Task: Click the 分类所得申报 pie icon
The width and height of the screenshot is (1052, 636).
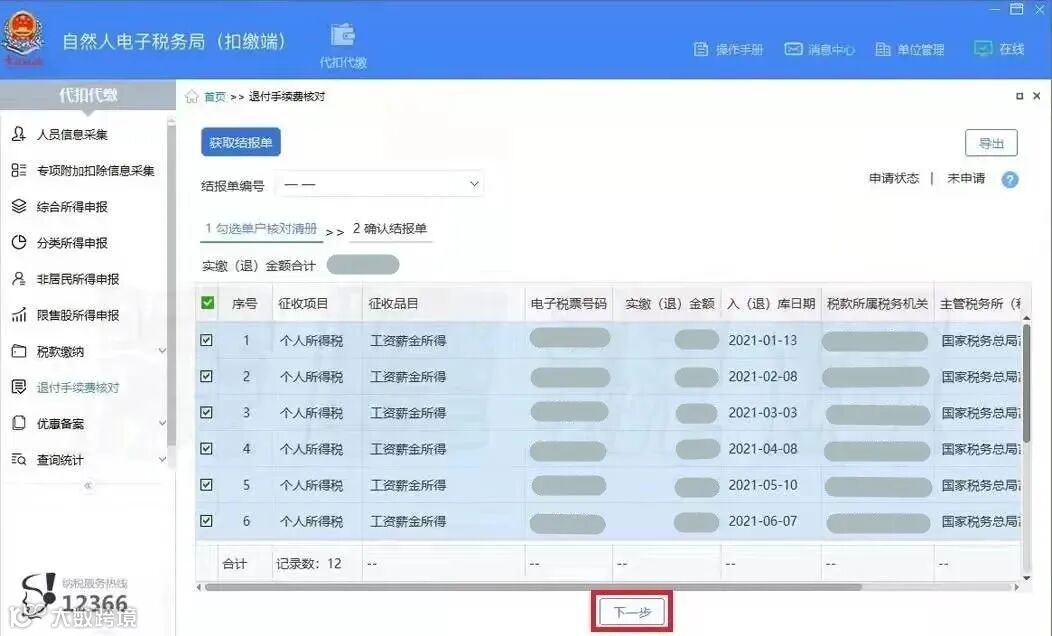Action: (x=19, y=243)
